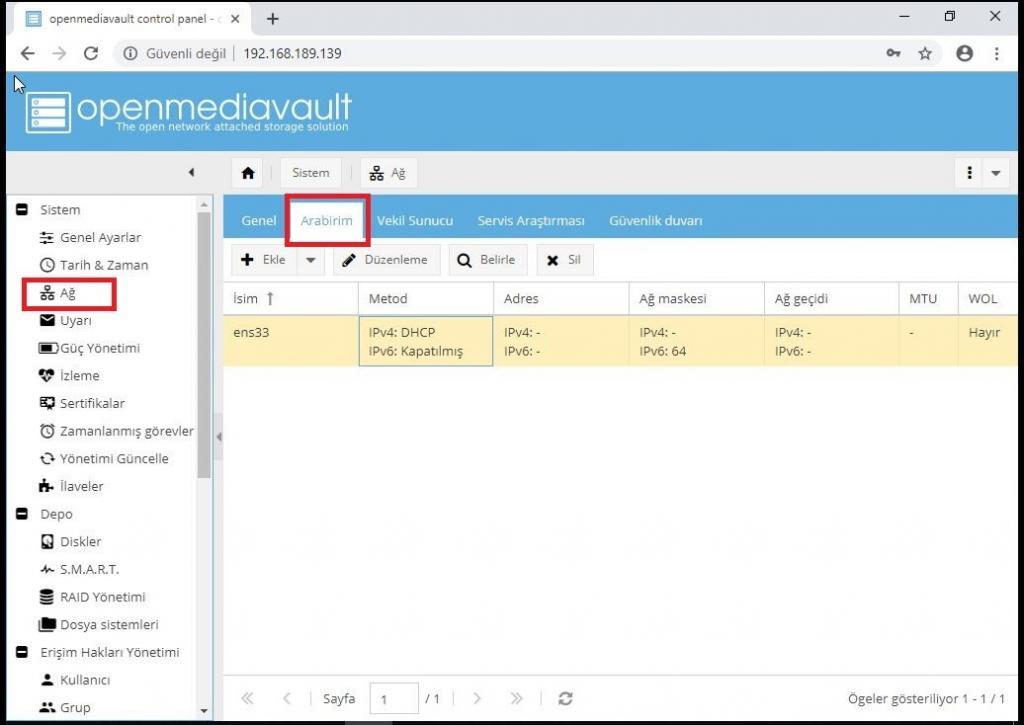The image size is (1024, 725).
Task: Open the Ekle dropdown arrow
Action: 311,260
